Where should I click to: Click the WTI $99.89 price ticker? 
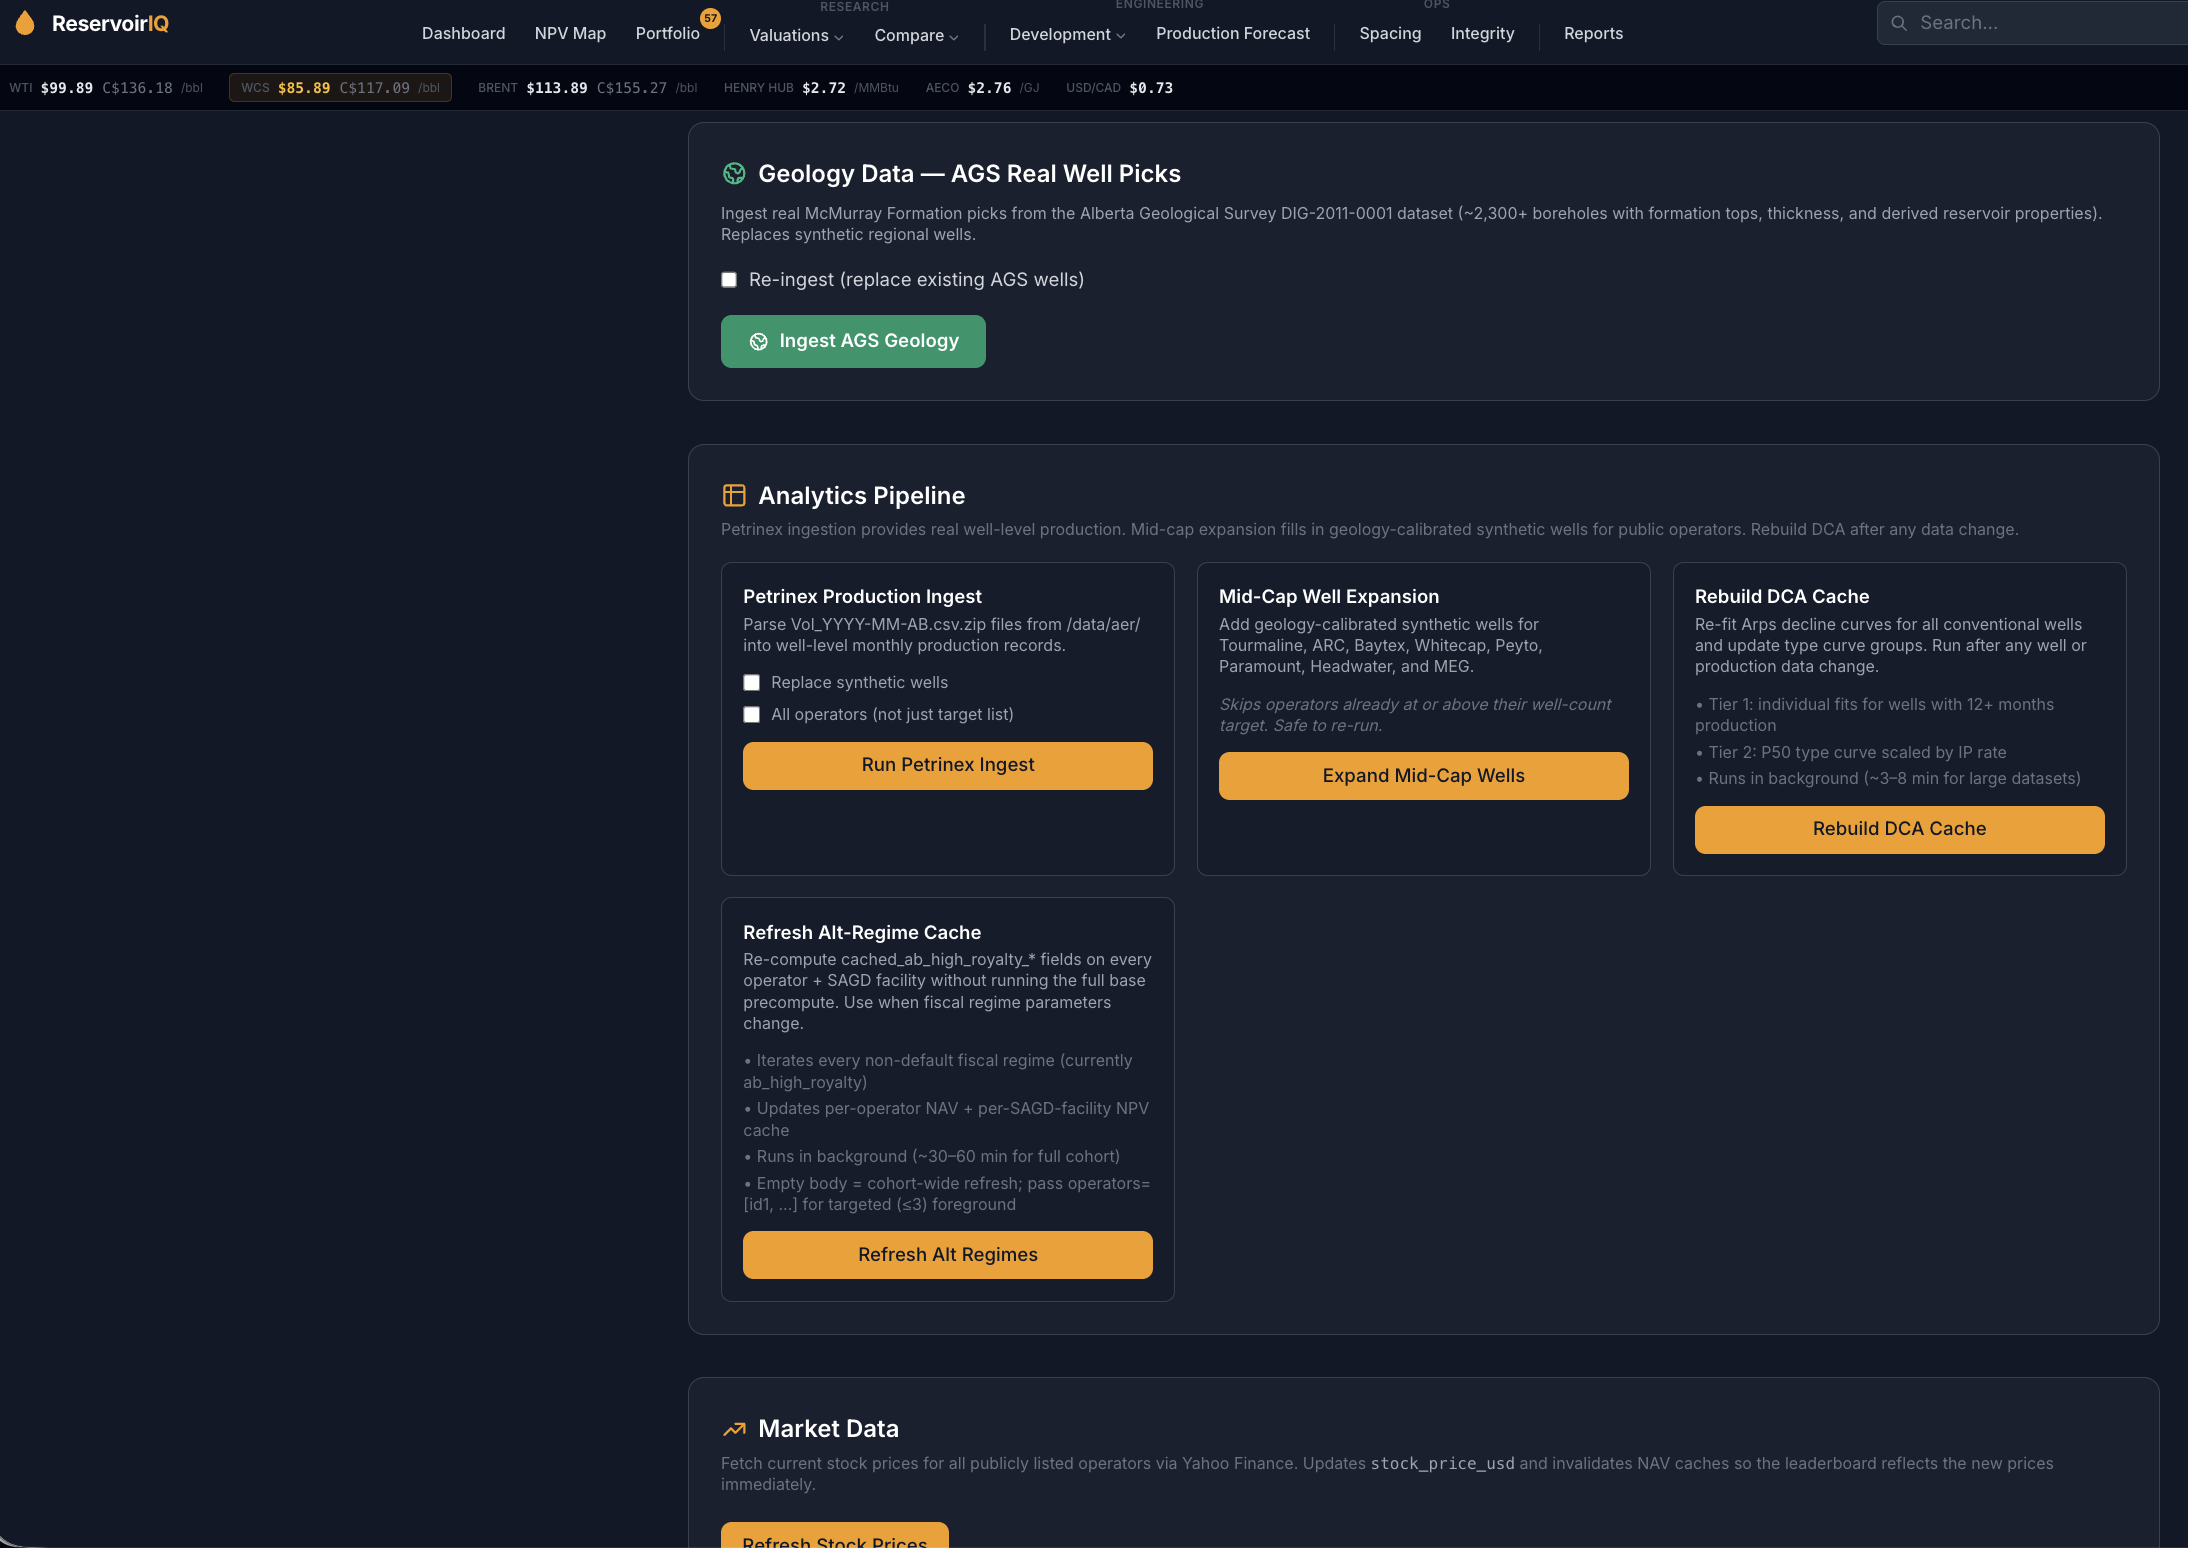(106, 88)
